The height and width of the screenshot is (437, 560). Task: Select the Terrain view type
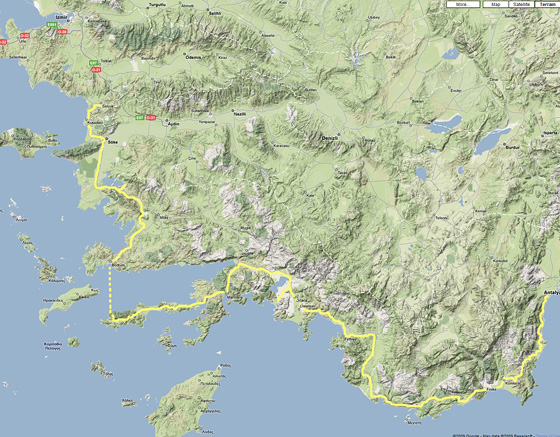point(547,5)
